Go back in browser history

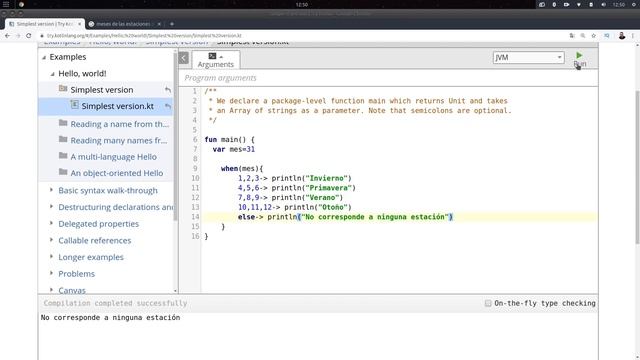pos(7,36)
